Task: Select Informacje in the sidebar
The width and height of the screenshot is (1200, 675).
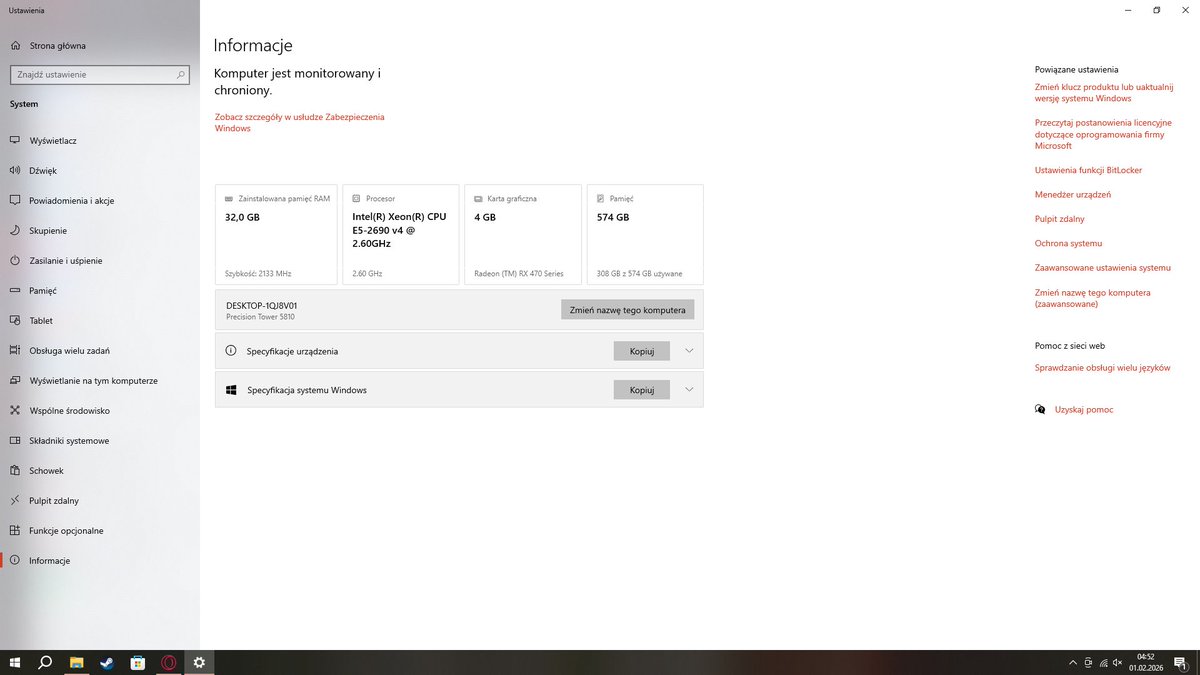Action: (x=100, y=561)
